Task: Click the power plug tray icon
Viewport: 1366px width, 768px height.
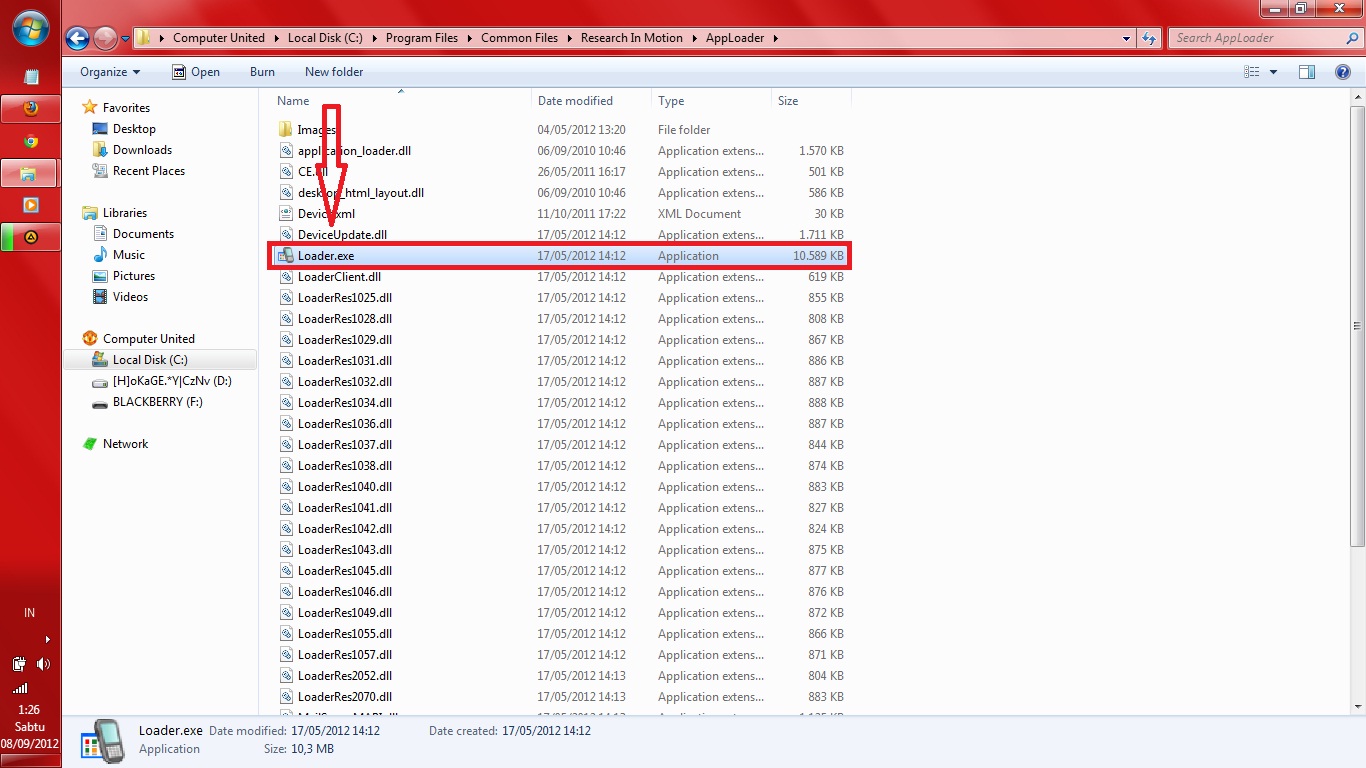Action: [19, 664]
